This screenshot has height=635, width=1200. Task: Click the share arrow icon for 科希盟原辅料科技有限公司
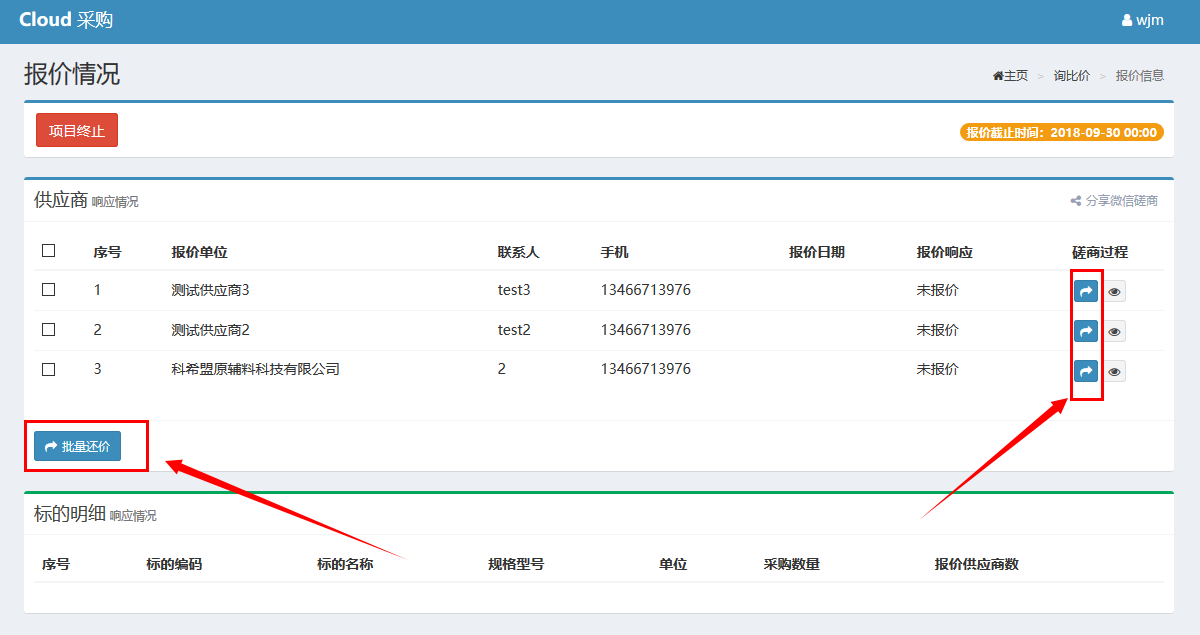[1085, 371]
